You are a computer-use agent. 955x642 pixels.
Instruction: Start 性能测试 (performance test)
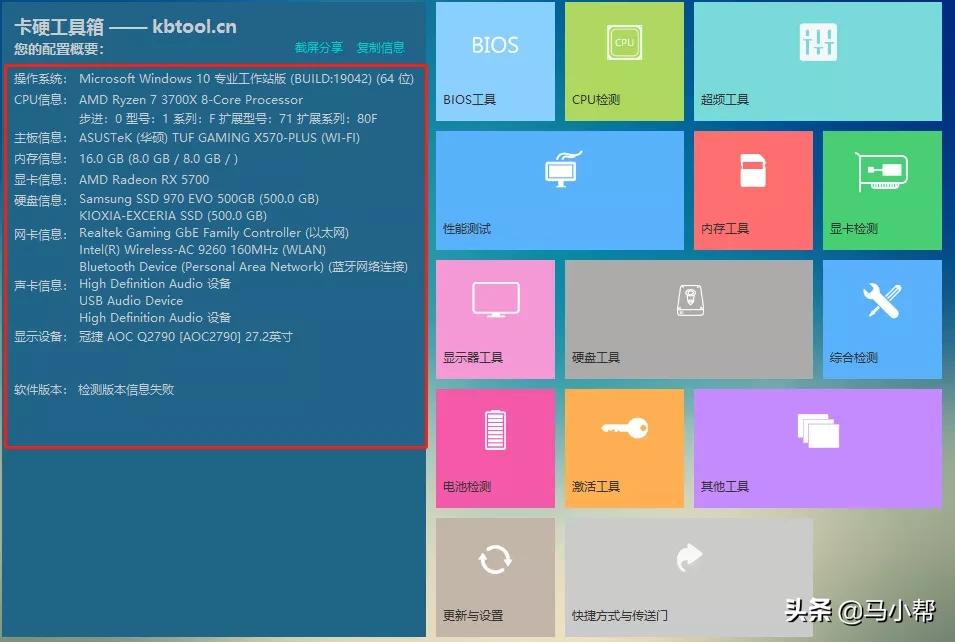click(559, 190)
